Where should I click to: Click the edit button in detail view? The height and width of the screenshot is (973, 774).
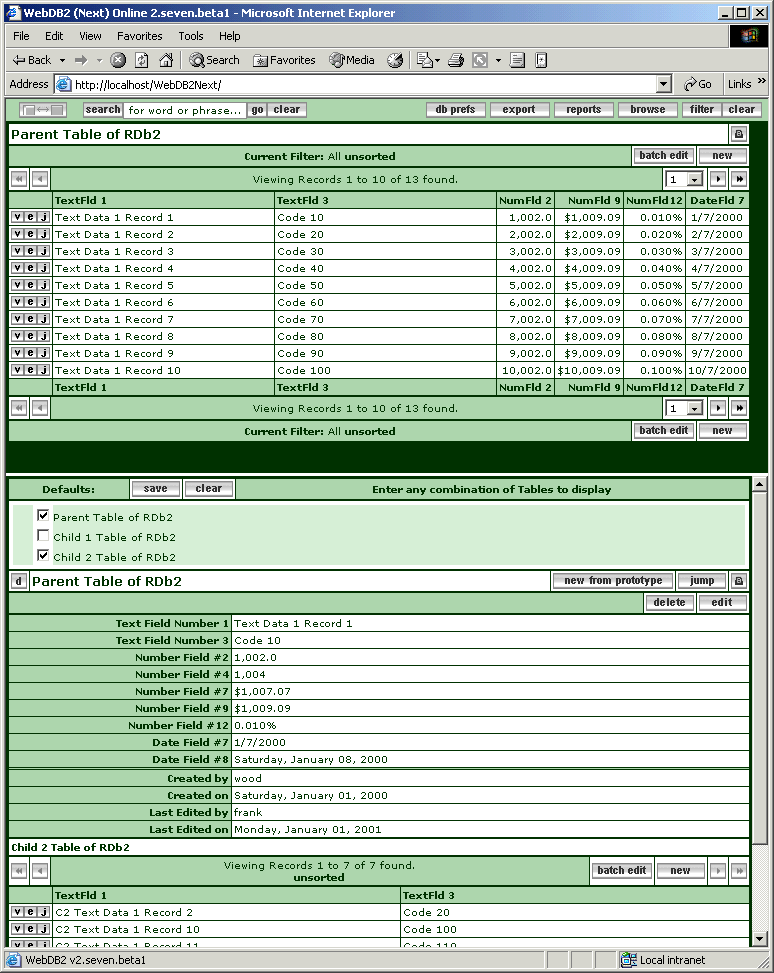click(x=721, y=603)
